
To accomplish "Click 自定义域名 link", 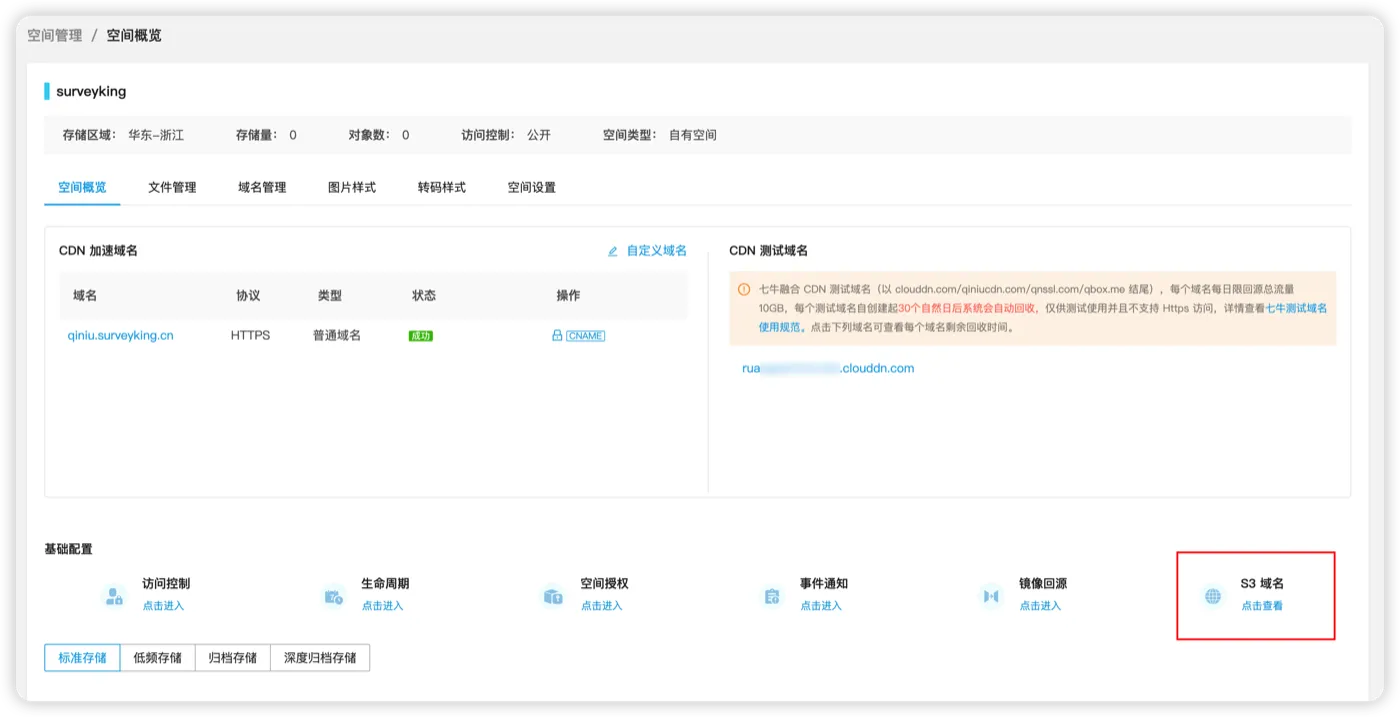I will pos(657,251).
